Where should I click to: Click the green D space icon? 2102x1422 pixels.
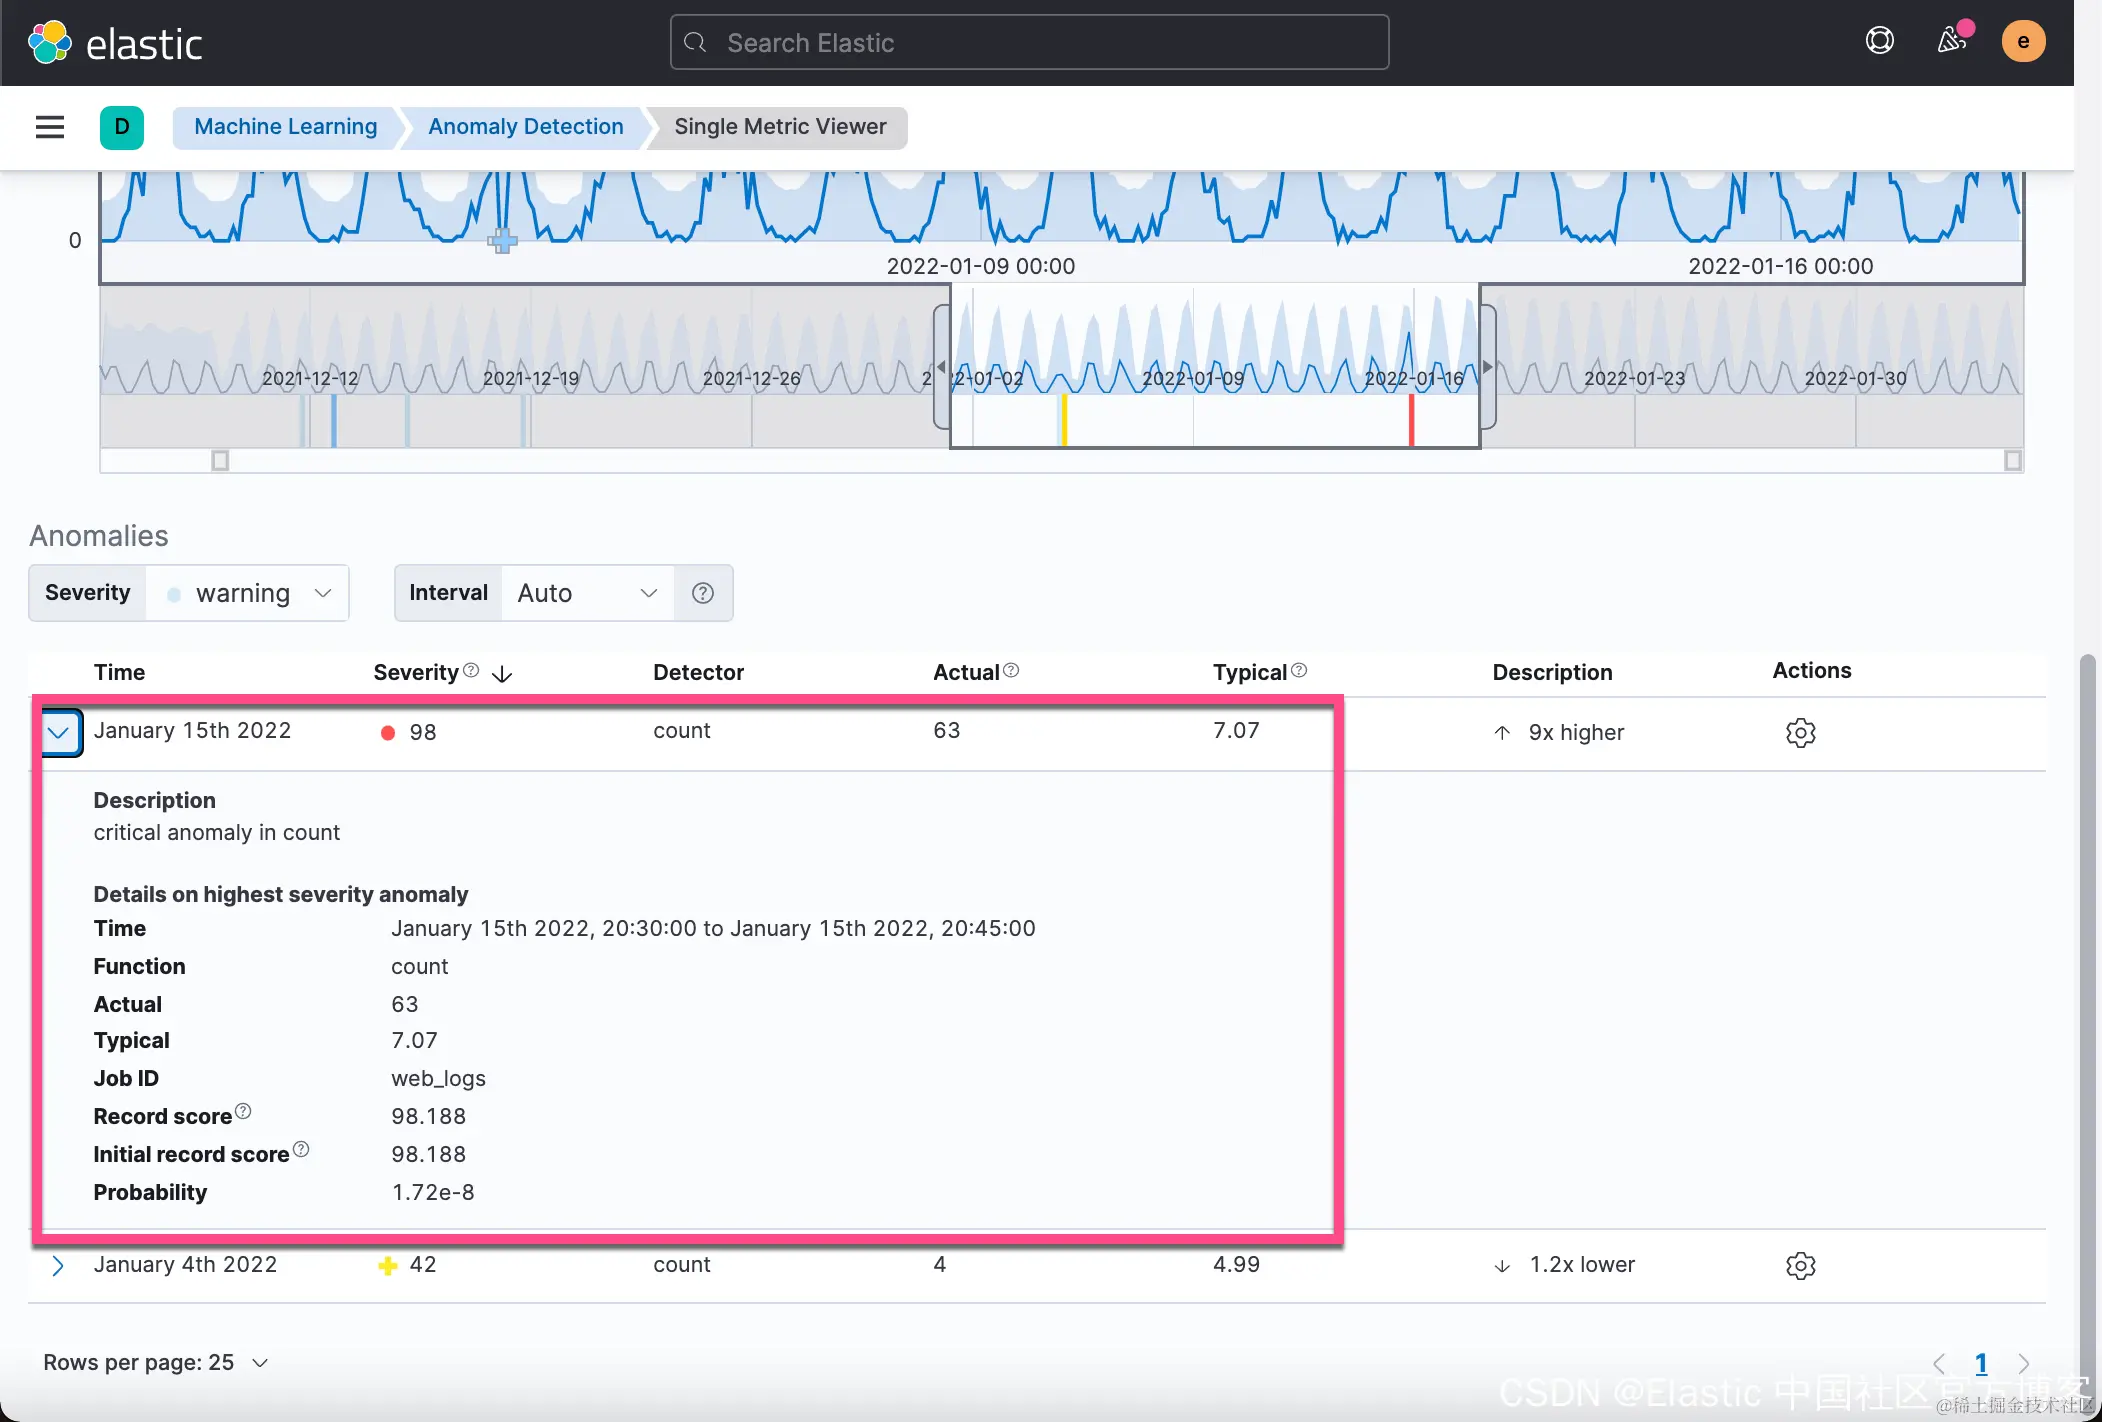coord(122,127)
